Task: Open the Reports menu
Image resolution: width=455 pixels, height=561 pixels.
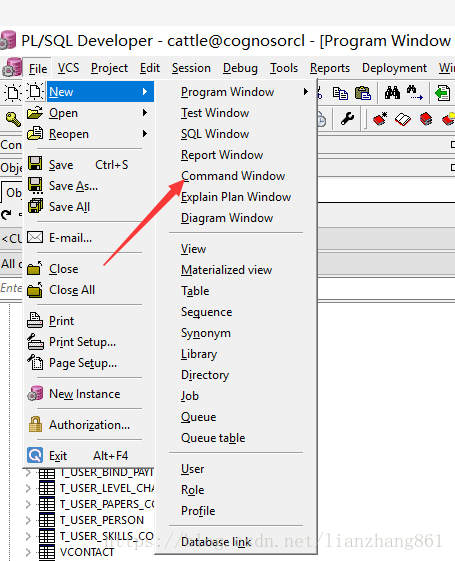Action: tap(330, 68)
